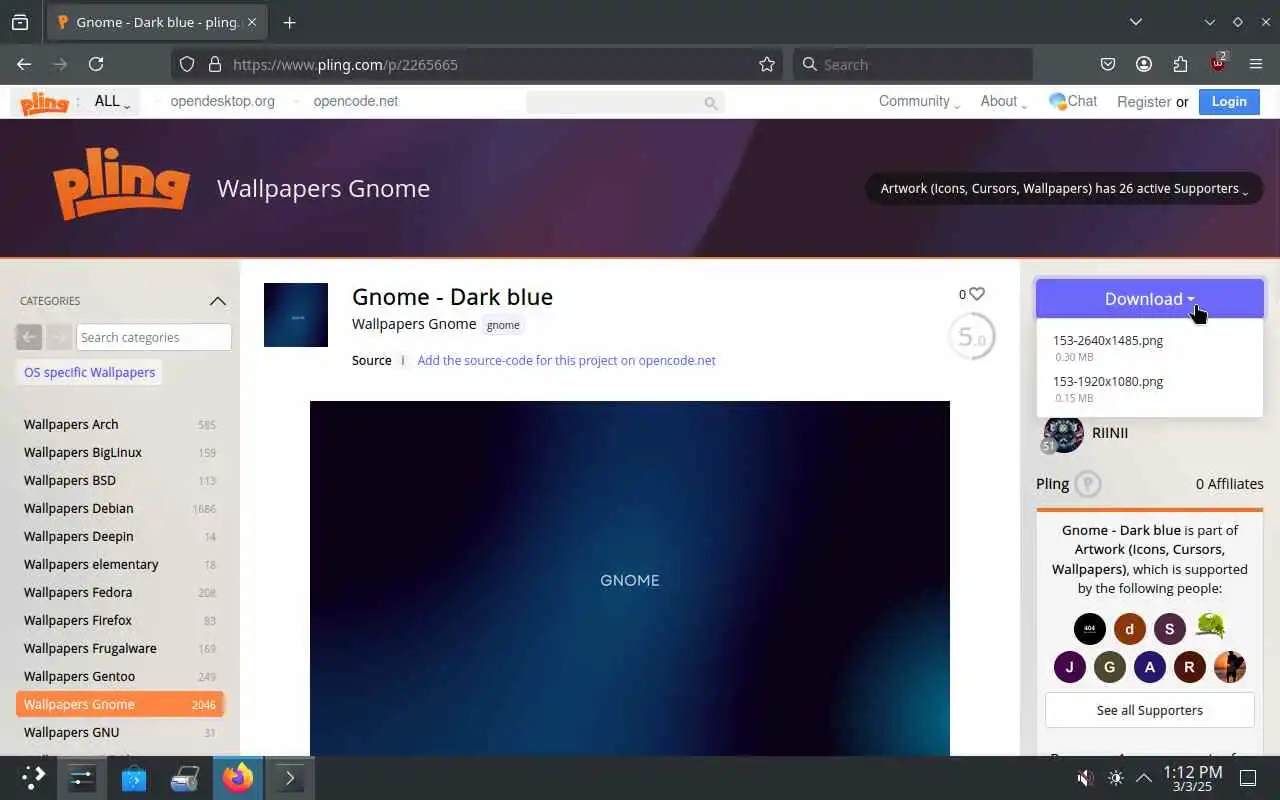The width and height of the screenshot is (1280, 800).
Task: Expand the ALL categories dropdown
Action: click(112, 102)
